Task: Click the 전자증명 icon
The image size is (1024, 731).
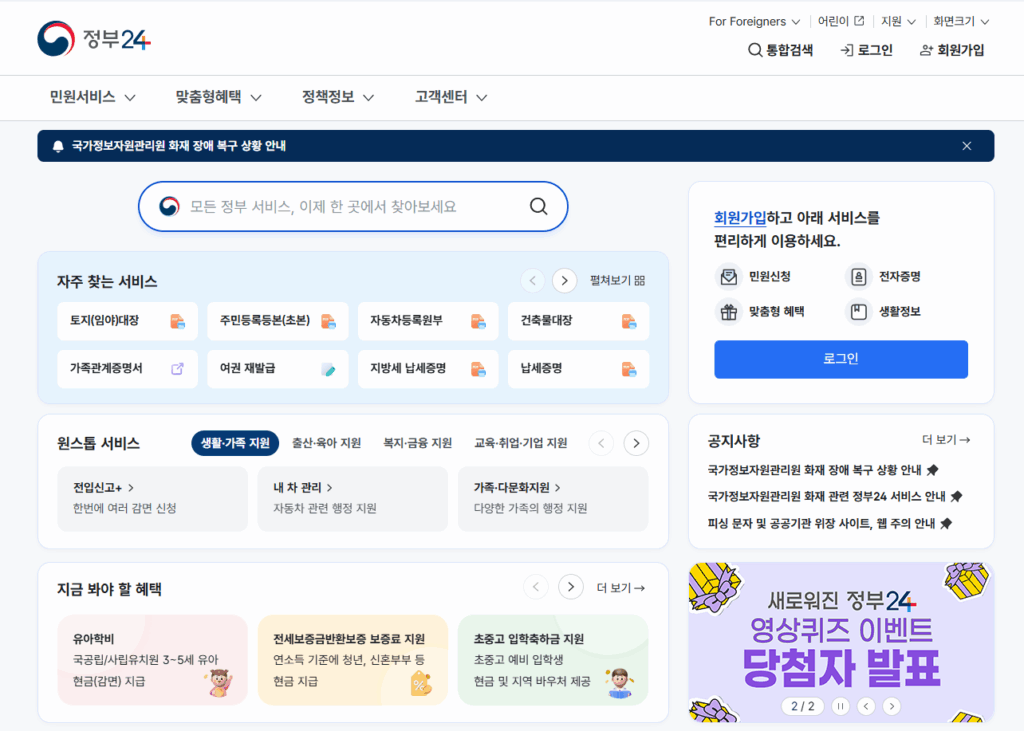Action: pyautogui.click(x=858, y=277)
